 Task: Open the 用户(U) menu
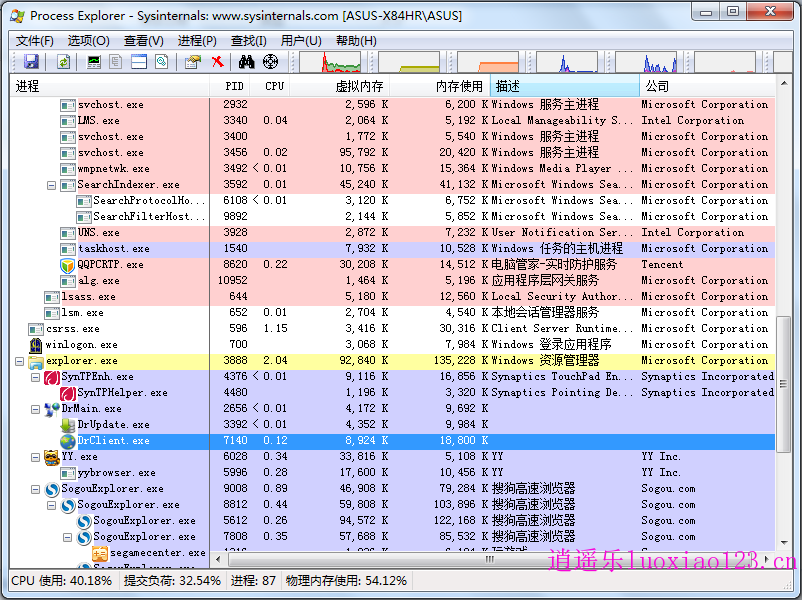301,41
